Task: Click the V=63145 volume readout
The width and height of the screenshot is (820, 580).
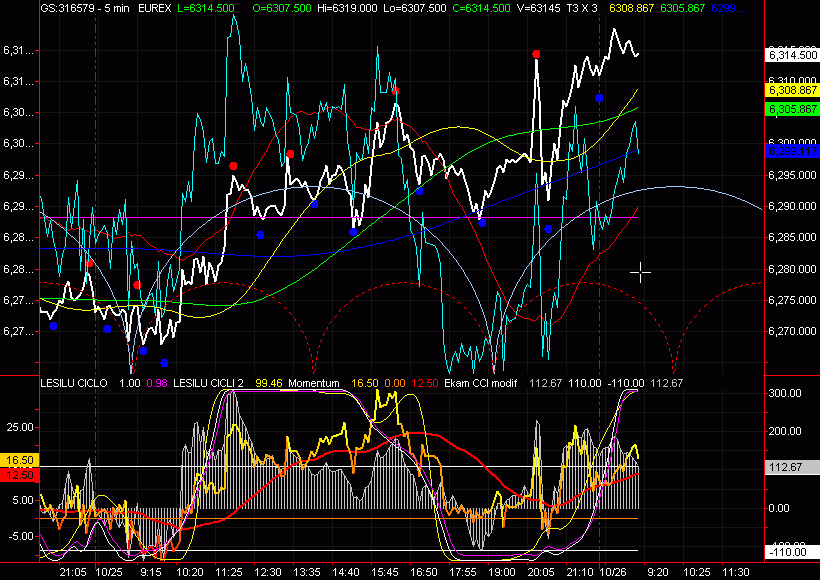Action: (538, 9)
